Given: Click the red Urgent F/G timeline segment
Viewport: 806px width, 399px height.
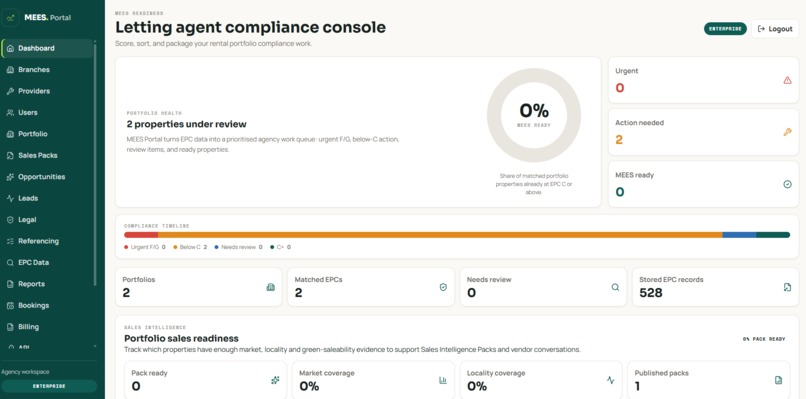Looking at the screenshot, I should pos(141,235).
